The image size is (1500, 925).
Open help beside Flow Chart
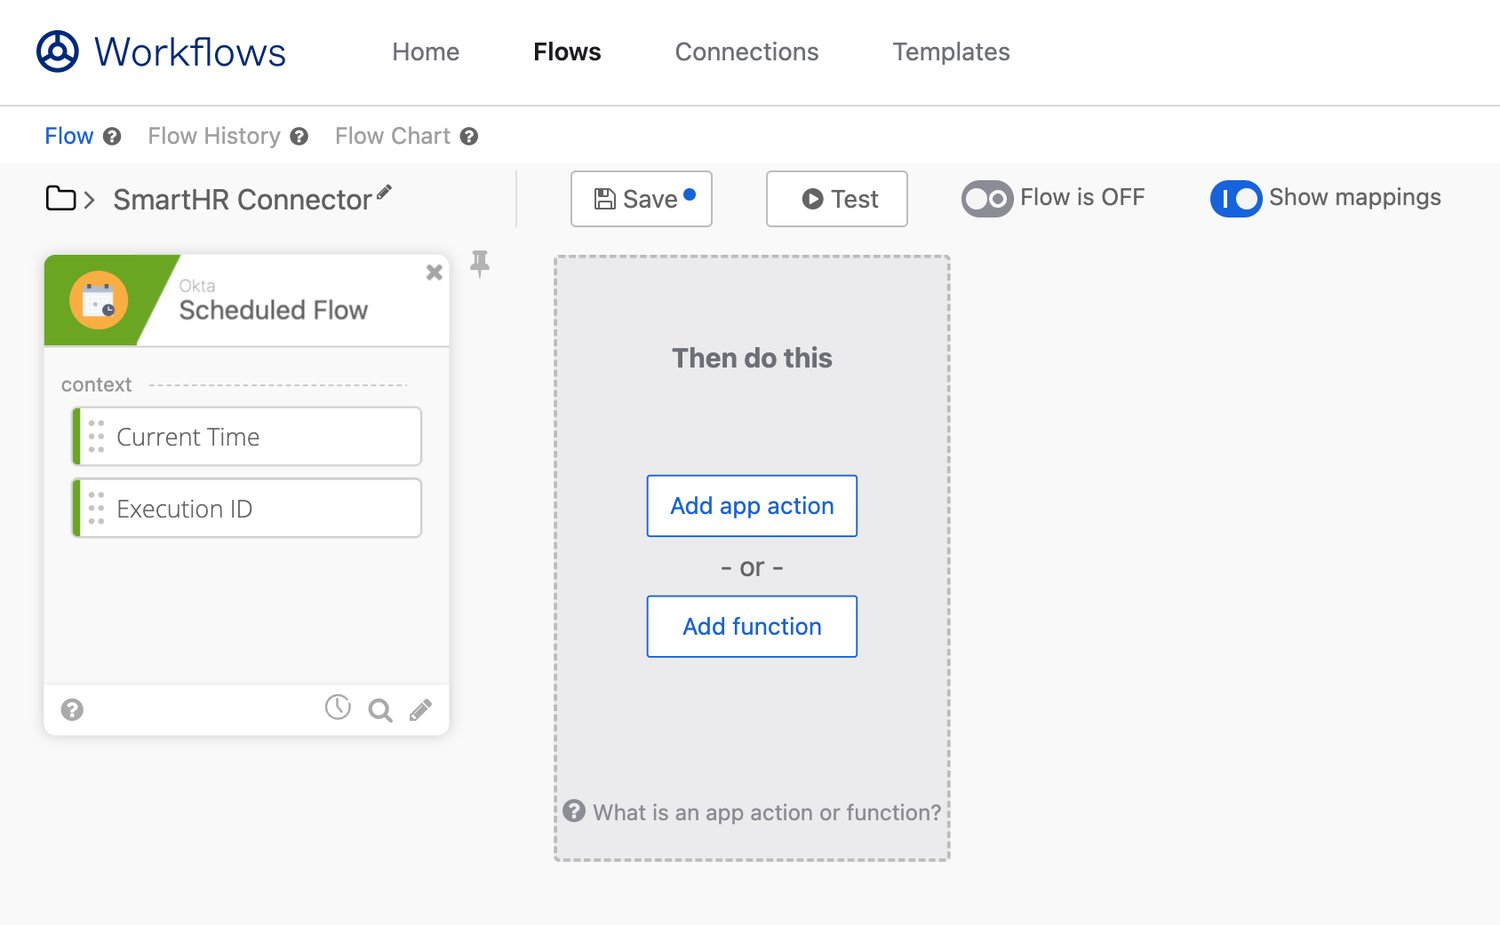click(x=470, y=136)
